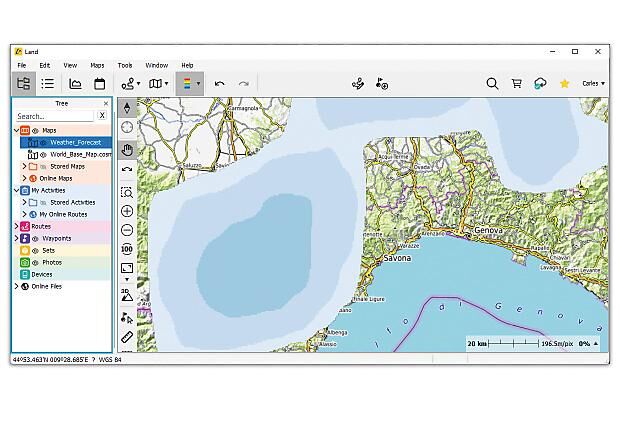The image size is (620, 425).
Task: Set zoom to 100 percent
Action: tap(127, 249)
